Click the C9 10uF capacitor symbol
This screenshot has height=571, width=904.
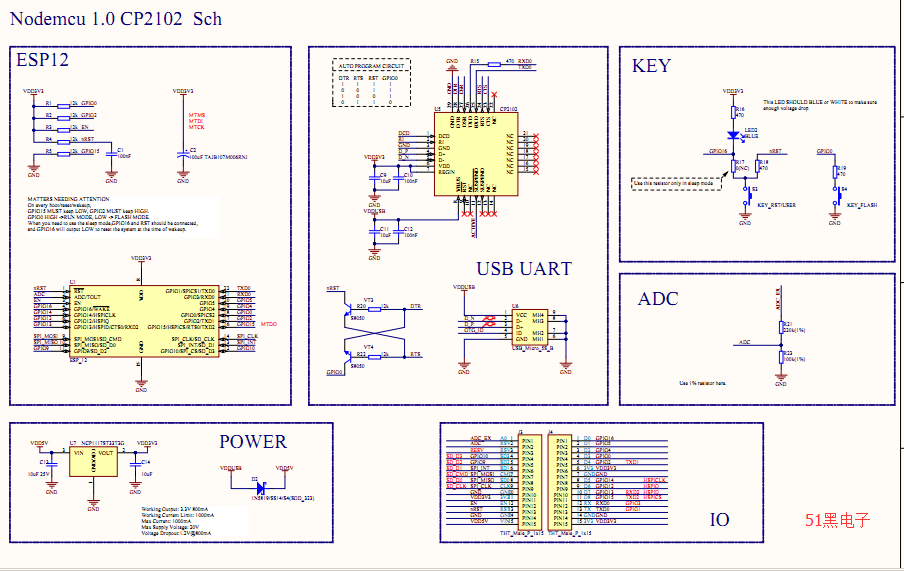coord(374,178)
